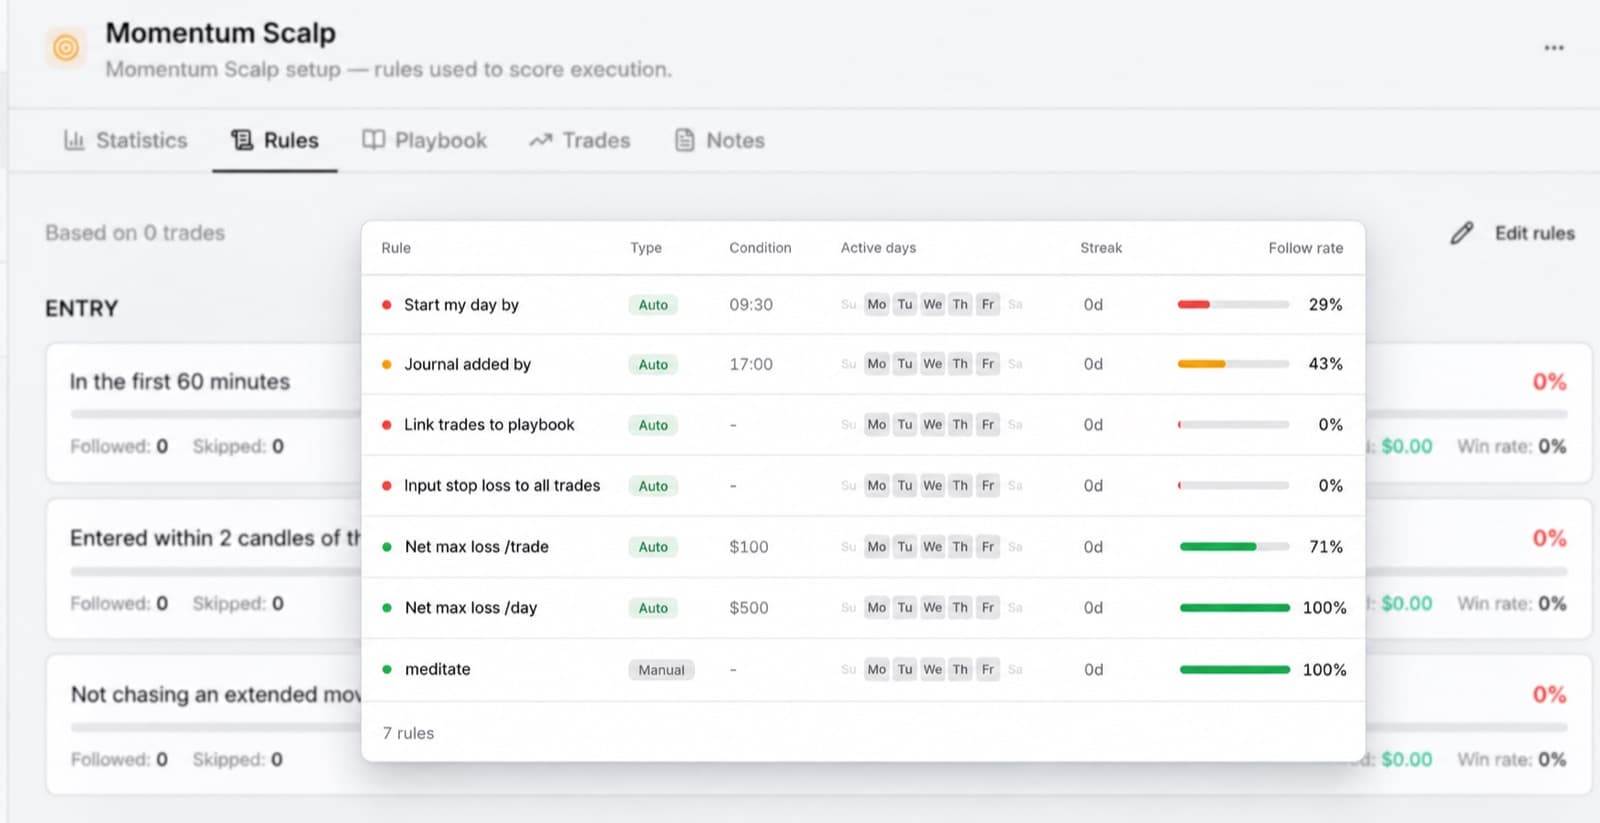Screen dimensions: 1600x823
Task: Click the Net max loss /trade follow rate bar
Action: [1234, 546]
